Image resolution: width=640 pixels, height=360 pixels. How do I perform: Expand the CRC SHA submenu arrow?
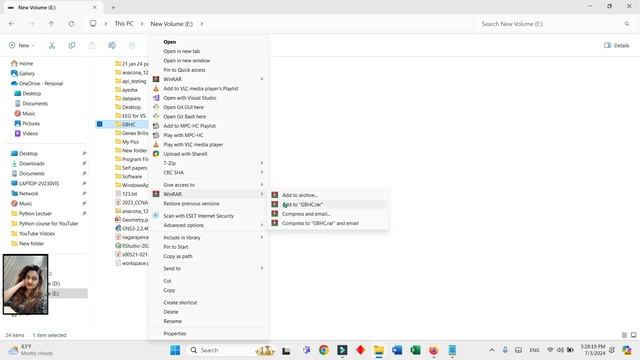262,172
